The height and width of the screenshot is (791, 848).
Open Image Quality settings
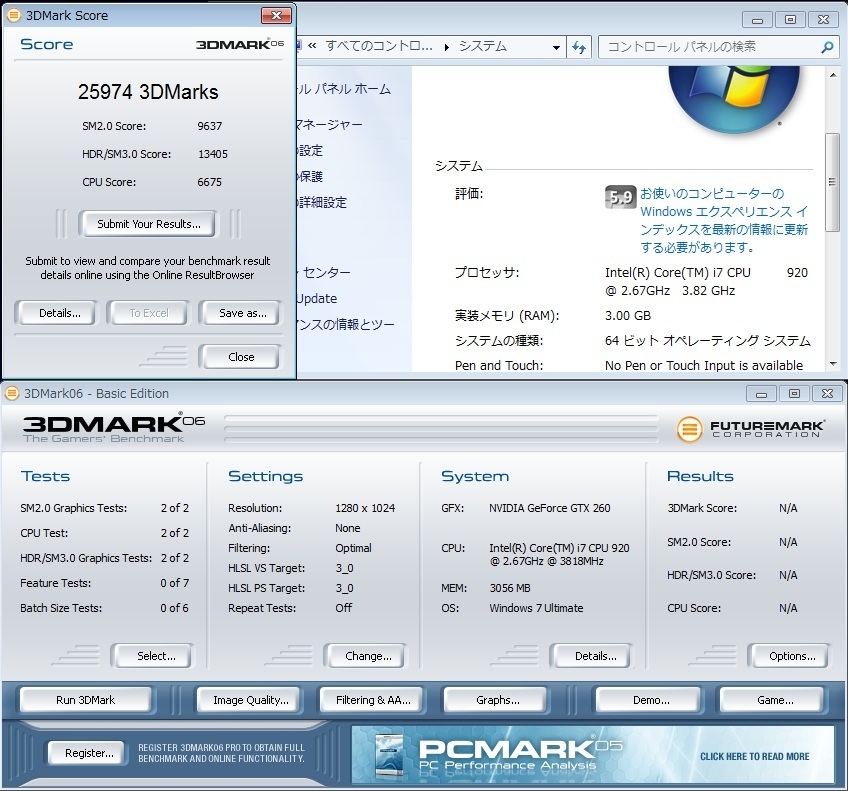(250, 700)
